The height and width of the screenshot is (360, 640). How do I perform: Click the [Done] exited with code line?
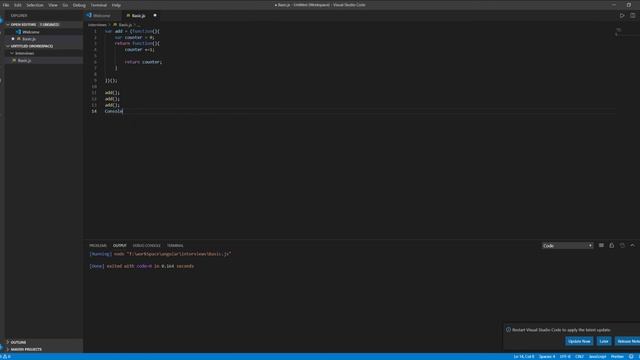[x=142, y=266]
